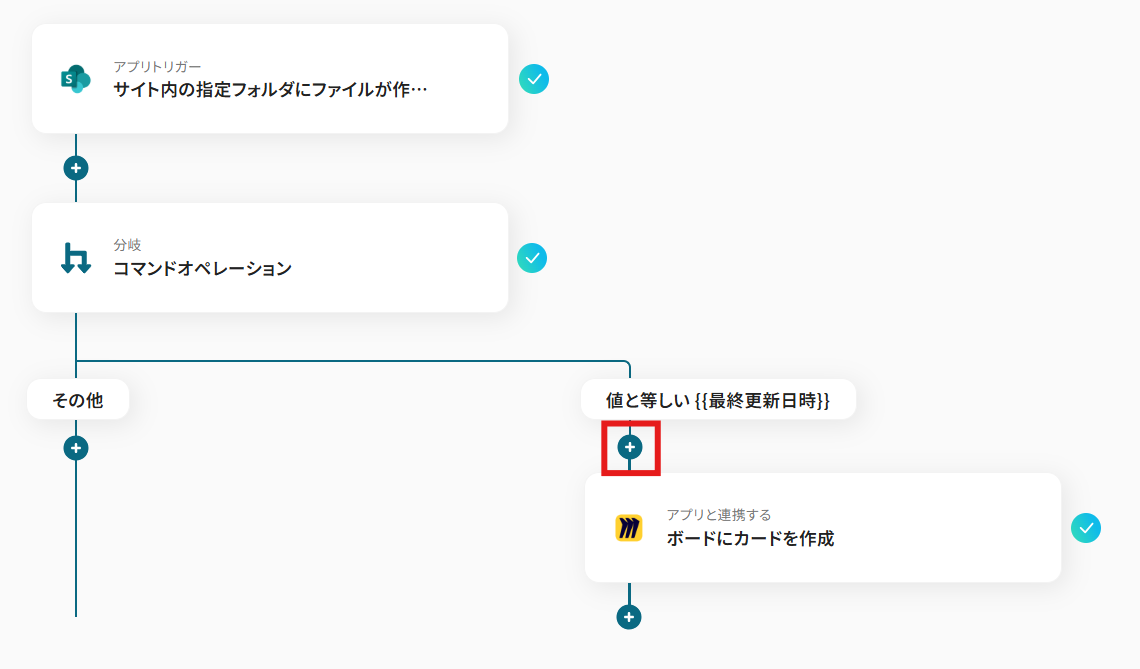Viewport: 1140px width, 669px height.
Task: Add a step under the その他 branch
Action: coord(76,448)
